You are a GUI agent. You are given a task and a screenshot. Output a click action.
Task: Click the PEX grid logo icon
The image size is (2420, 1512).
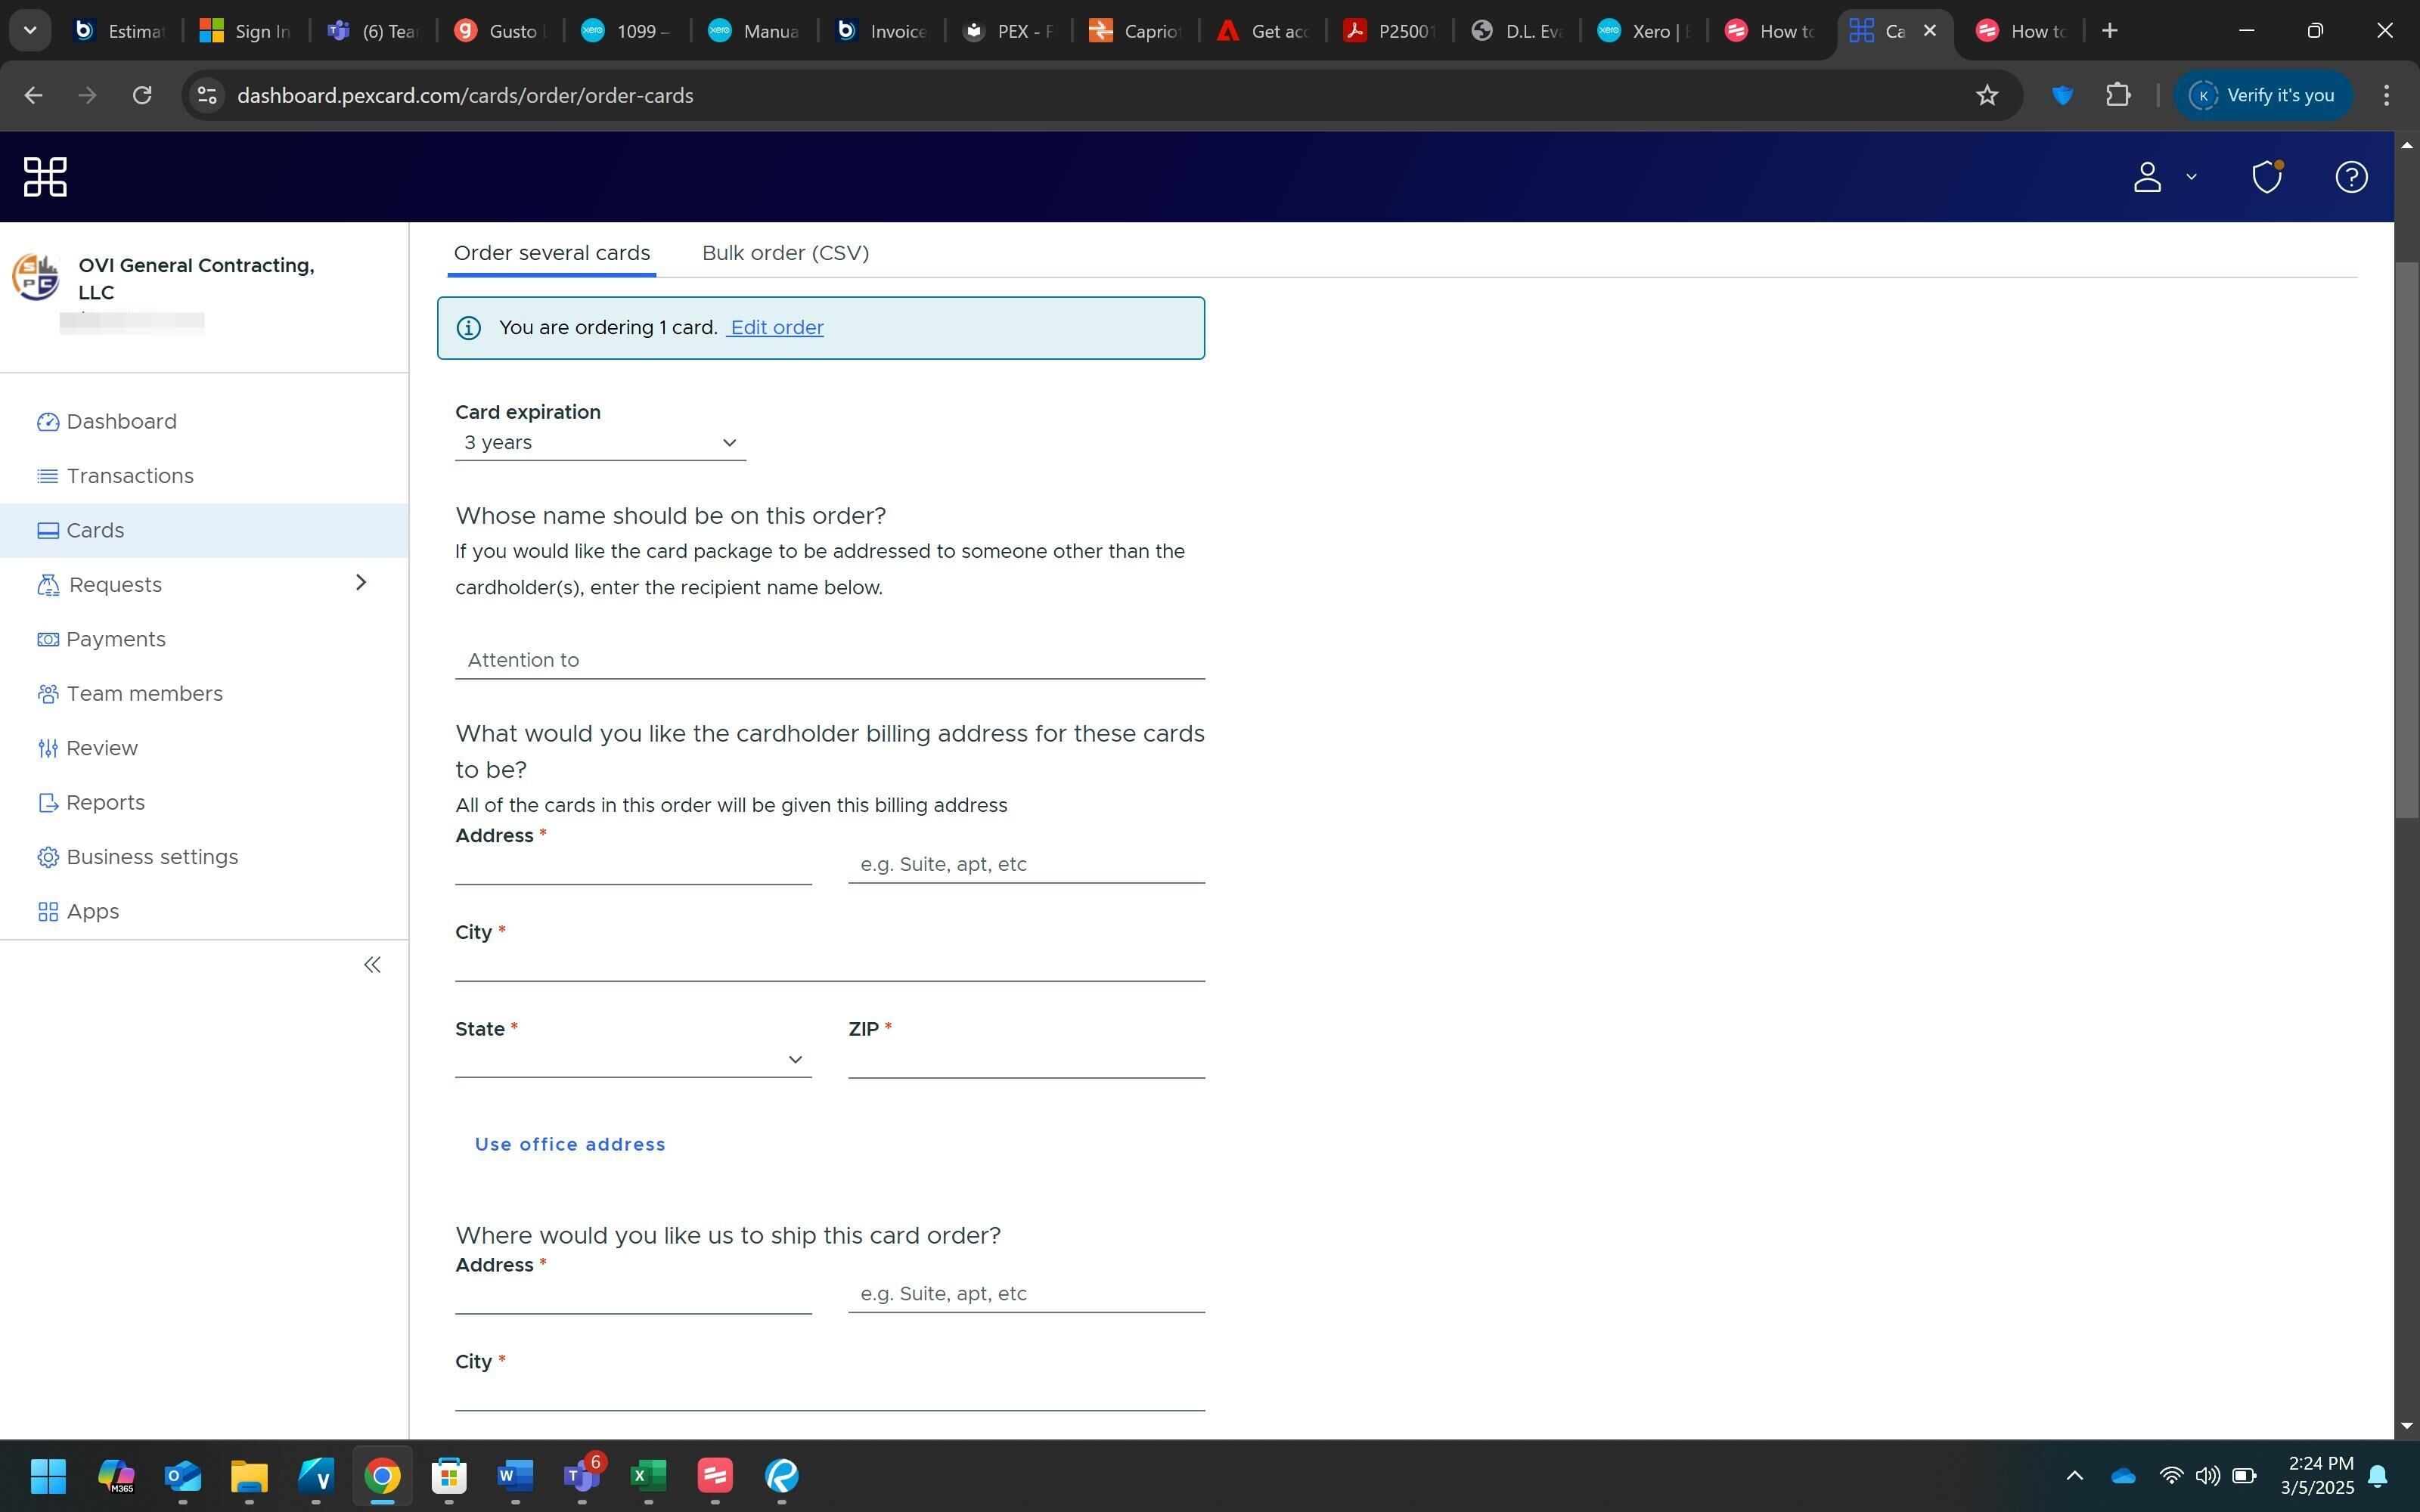click(45, 177)
